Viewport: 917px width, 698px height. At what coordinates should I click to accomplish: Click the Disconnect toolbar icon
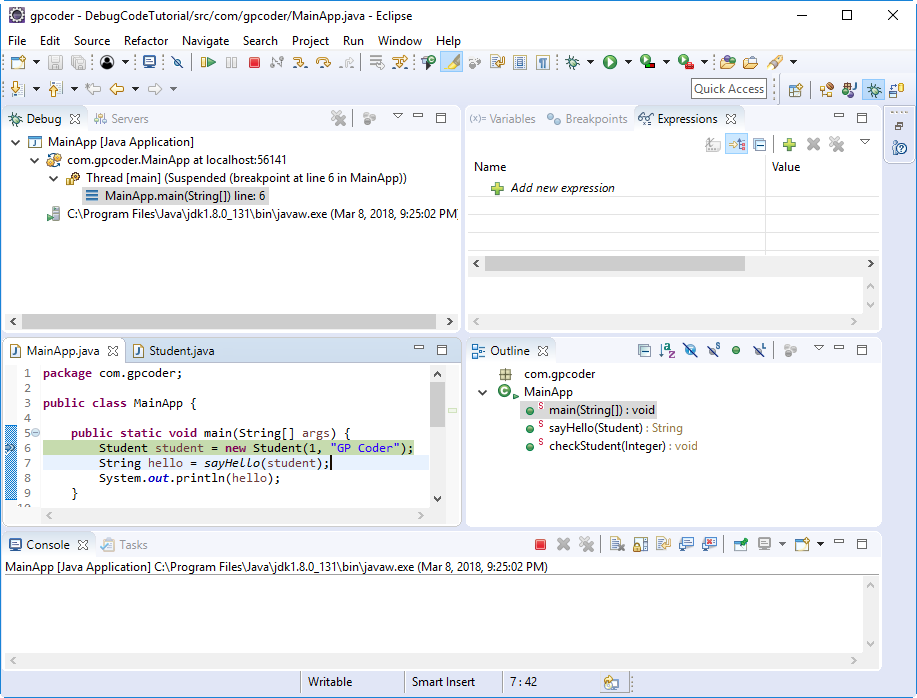click(x=277, y=62)
